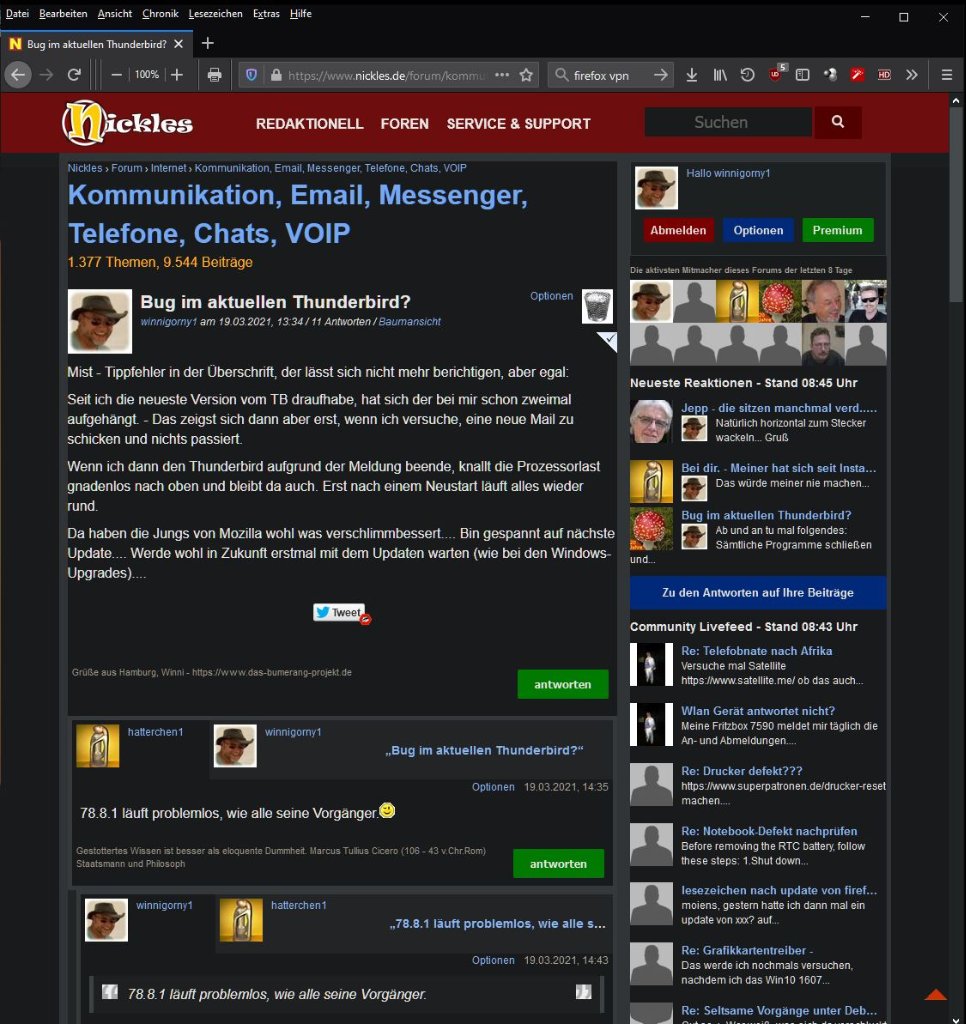Open tracking protection shield icon in address bar
The width and height of the screenshot is (966, 1024).
[x=251, y=75]
